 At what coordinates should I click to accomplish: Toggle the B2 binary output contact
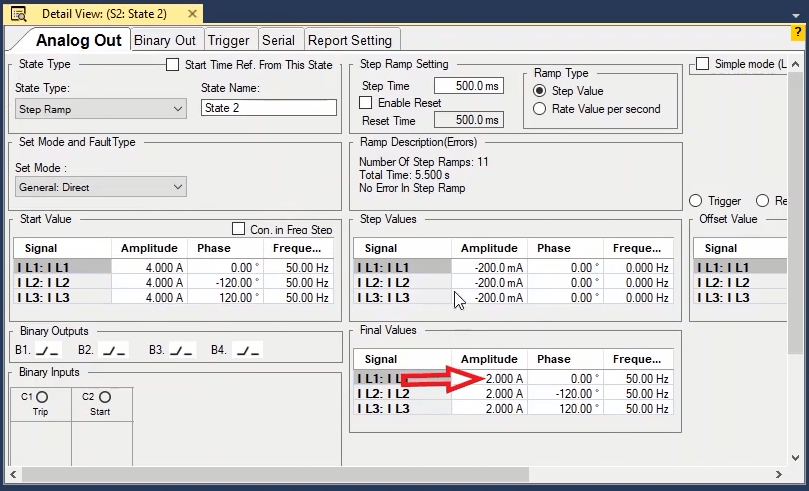click(x=114, y=350)
